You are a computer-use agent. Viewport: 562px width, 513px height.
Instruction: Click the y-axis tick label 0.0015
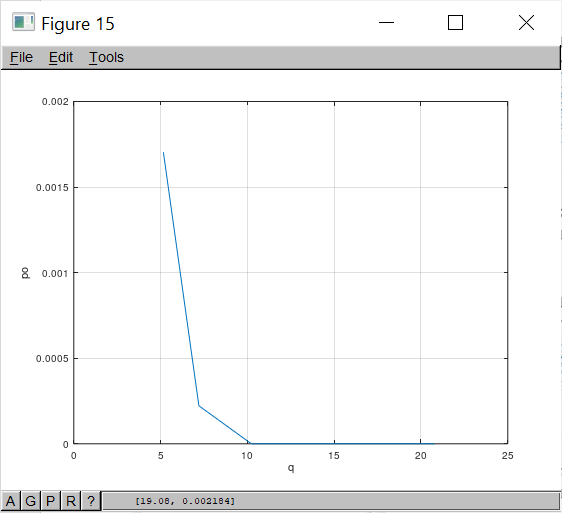pos(52,188)
